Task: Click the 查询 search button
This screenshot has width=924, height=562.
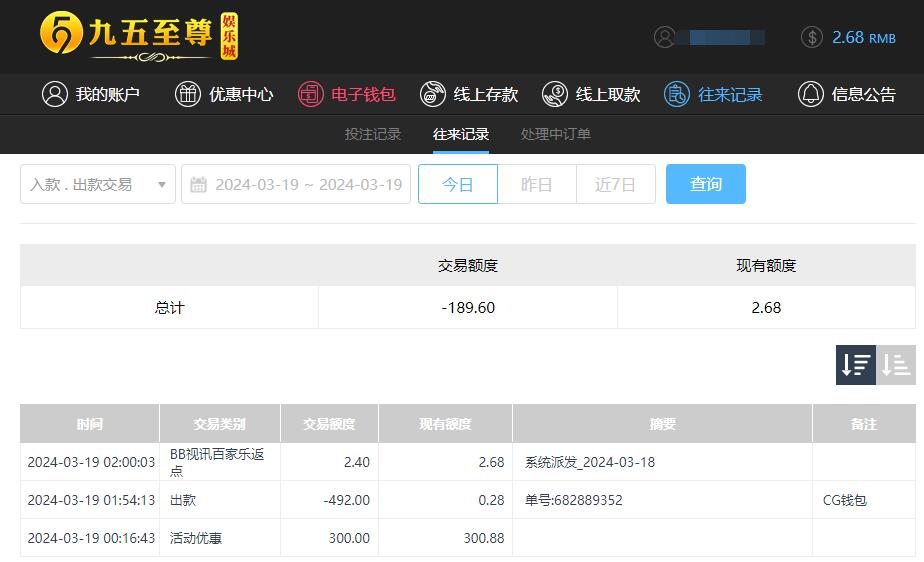Action: point(706,184)
